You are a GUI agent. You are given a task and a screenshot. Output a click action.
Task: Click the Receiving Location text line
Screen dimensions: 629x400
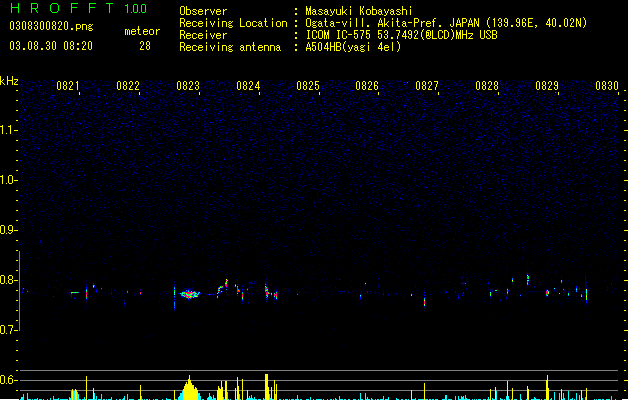point(383,23)
